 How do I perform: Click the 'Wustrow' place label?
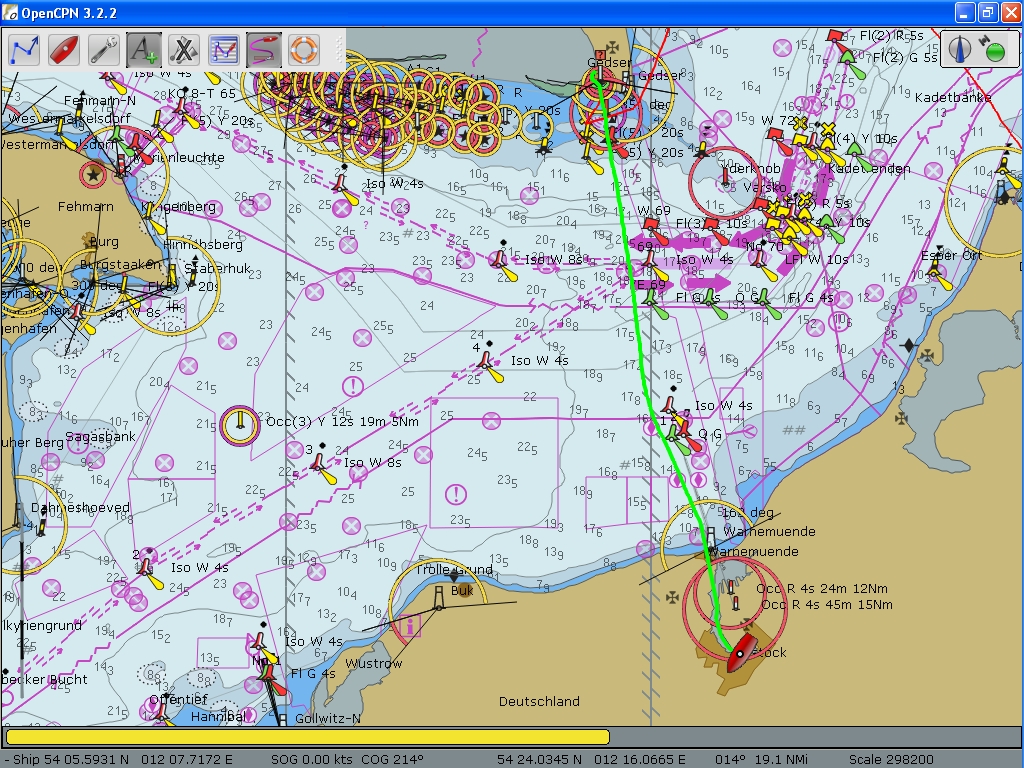click(374, 664)
